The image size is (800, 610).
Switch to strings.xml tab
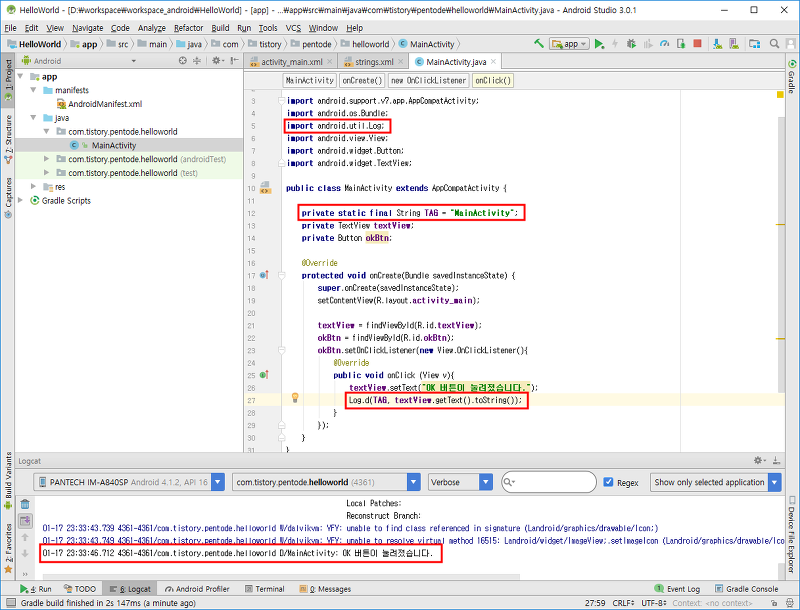tap(373, 62)
